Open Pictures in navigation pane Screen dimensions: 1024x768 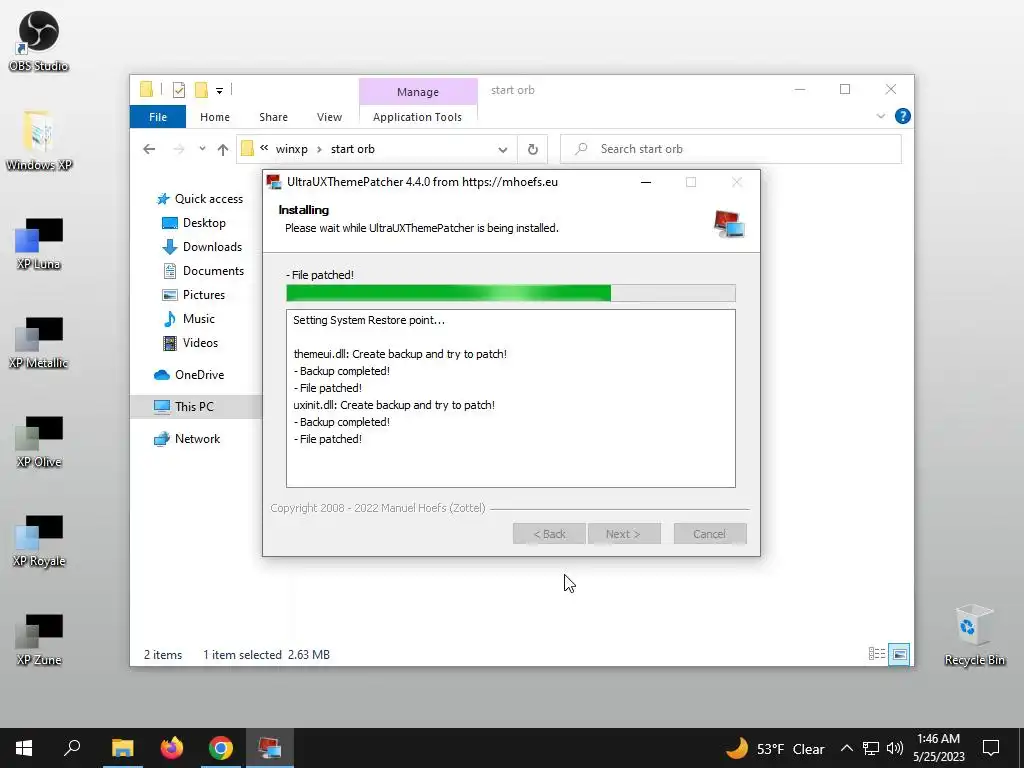click(193, 295)
